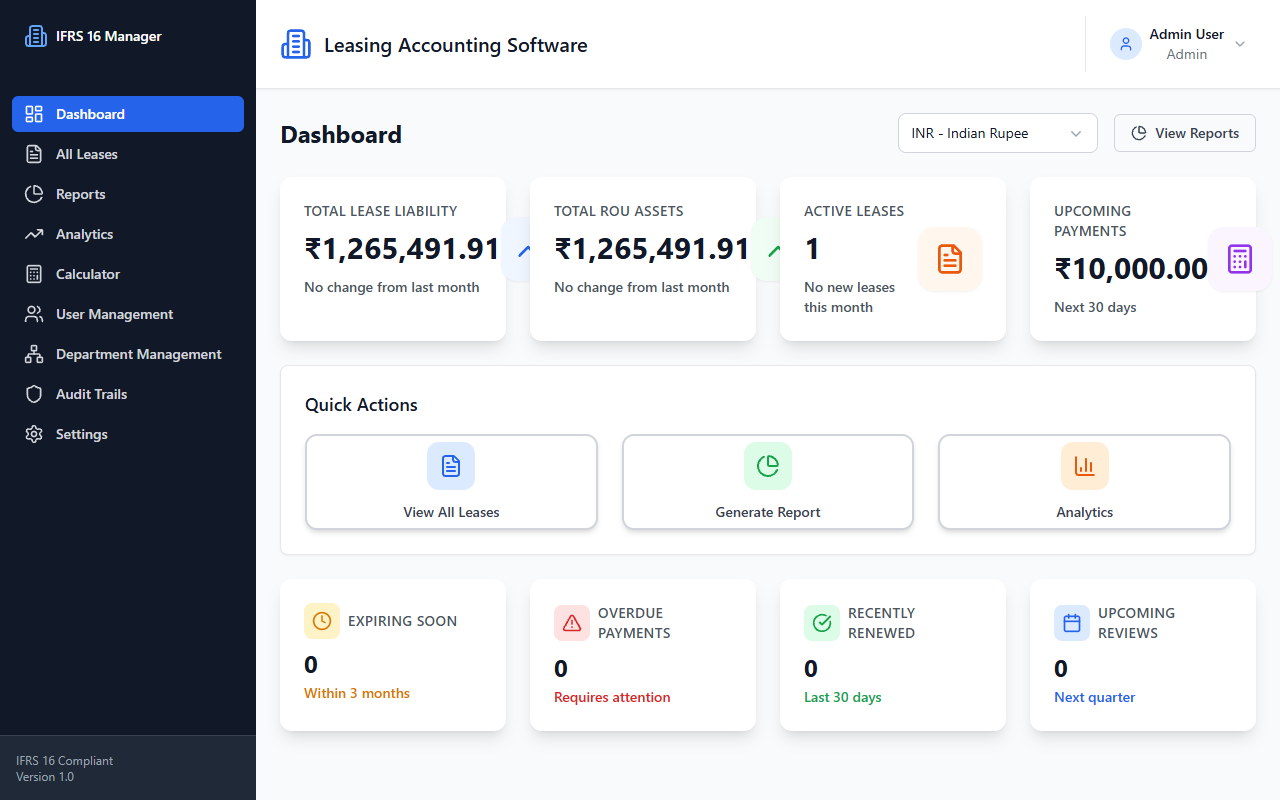Click the clock icon beside Expiring Soon
This screenshot has width=1280, height=800.
(x=322, y=621)
